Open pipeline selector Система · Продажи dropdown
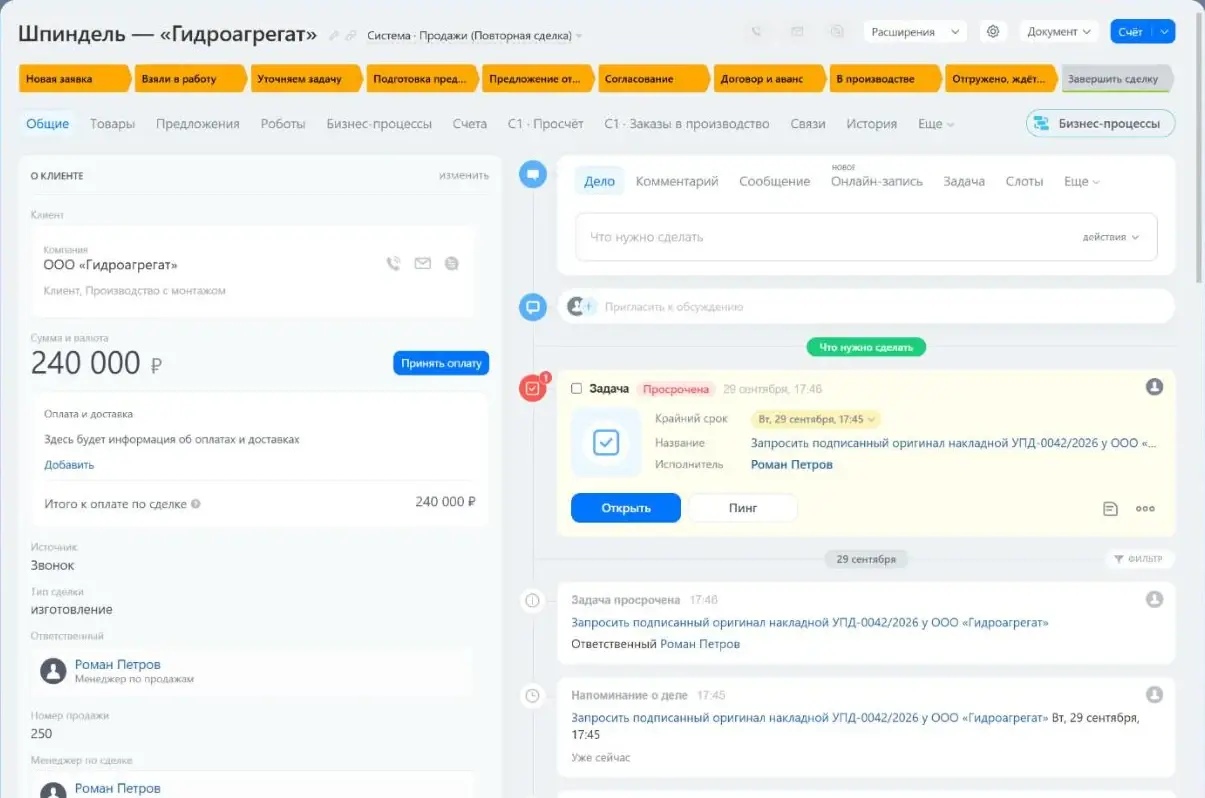This screenshot has width=1205, height=798. click(x=474, y=36)
